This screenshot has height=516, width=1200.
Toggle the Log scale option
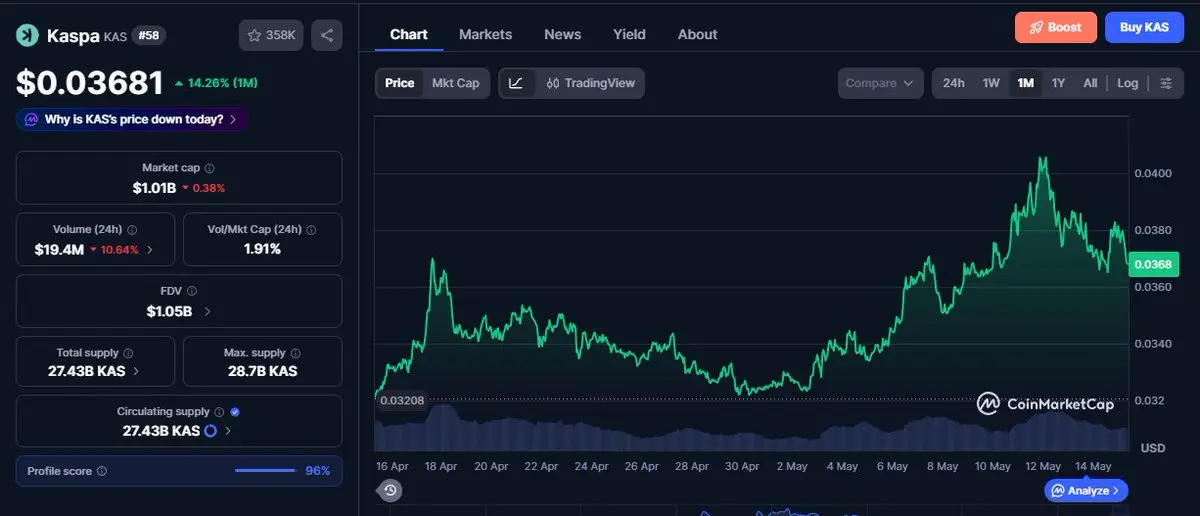coord(1127,83)
